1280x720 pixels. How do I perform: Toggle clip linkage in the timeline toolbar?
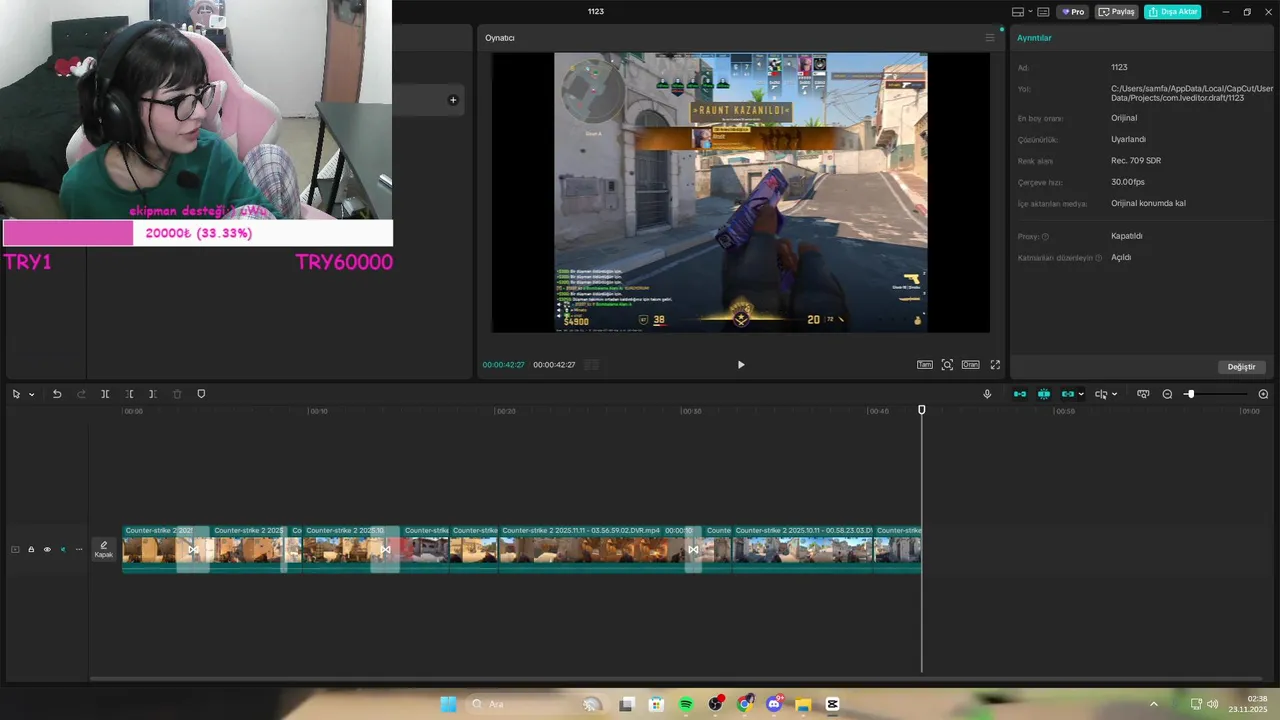pyautogui.click(x=1068, y=394)
